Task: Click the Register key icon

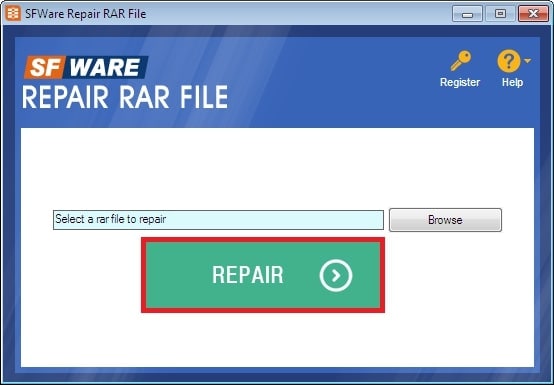Action: coord(461,60)
